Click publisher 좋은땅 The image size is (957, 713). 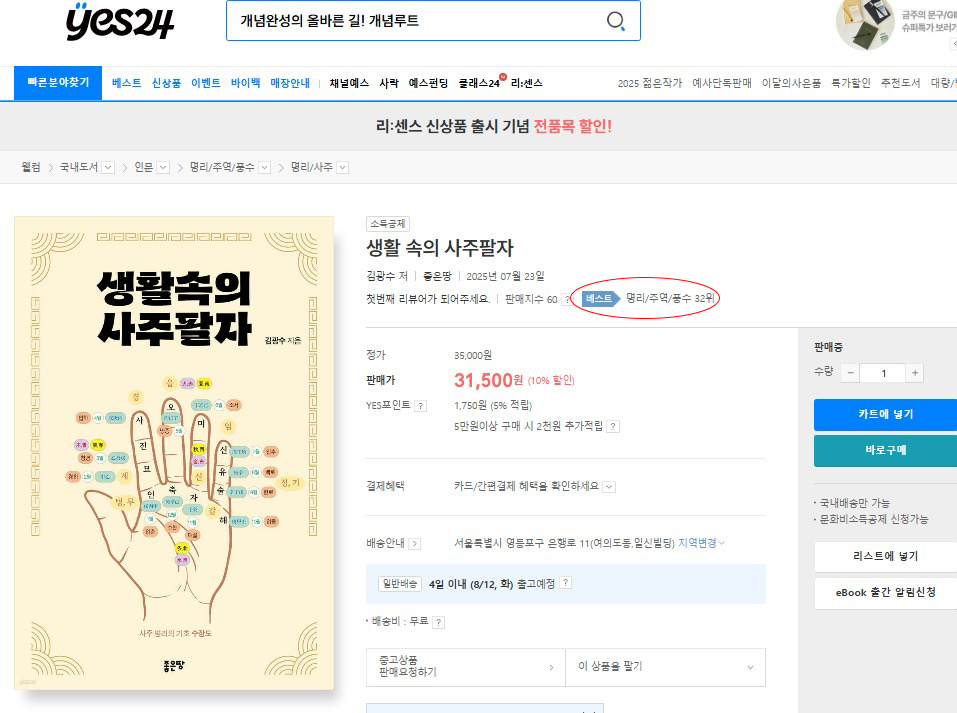pyautogui.click(x=437, y=276)
